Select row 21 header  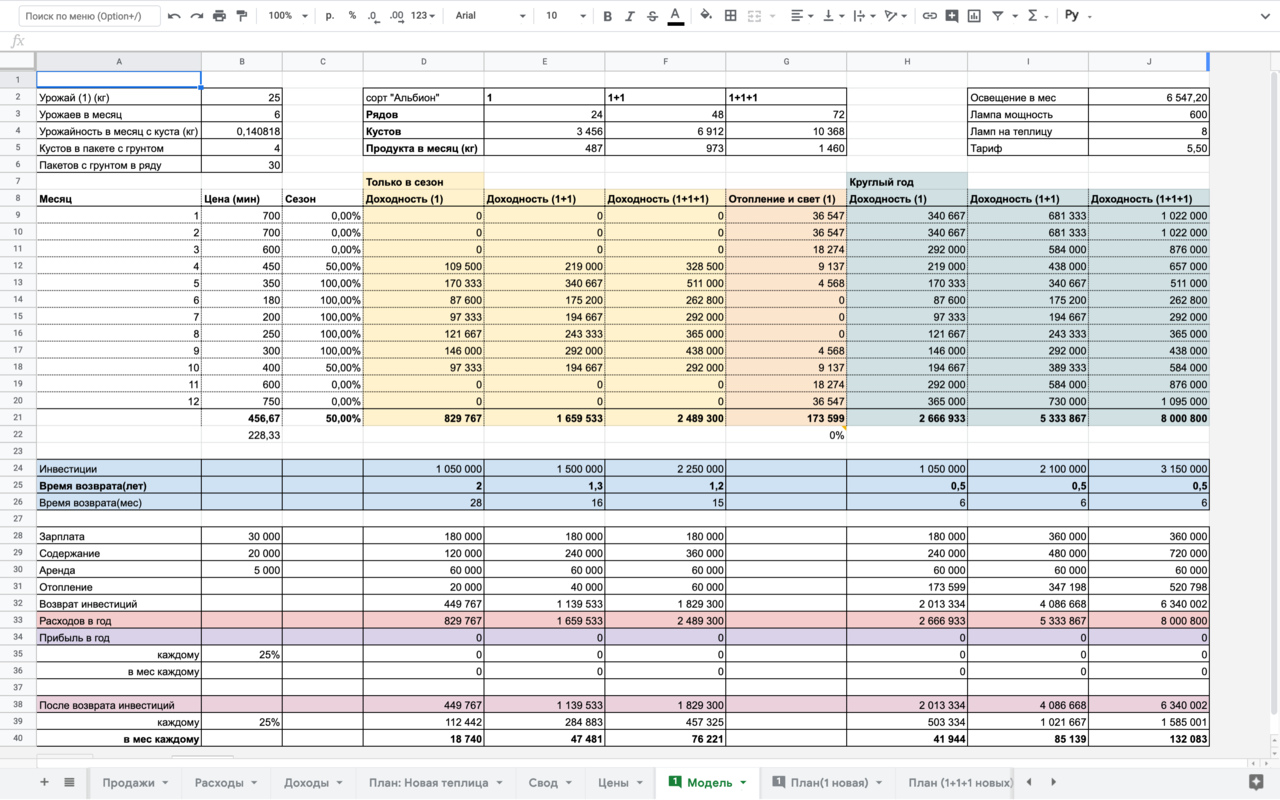click(18, 418)
